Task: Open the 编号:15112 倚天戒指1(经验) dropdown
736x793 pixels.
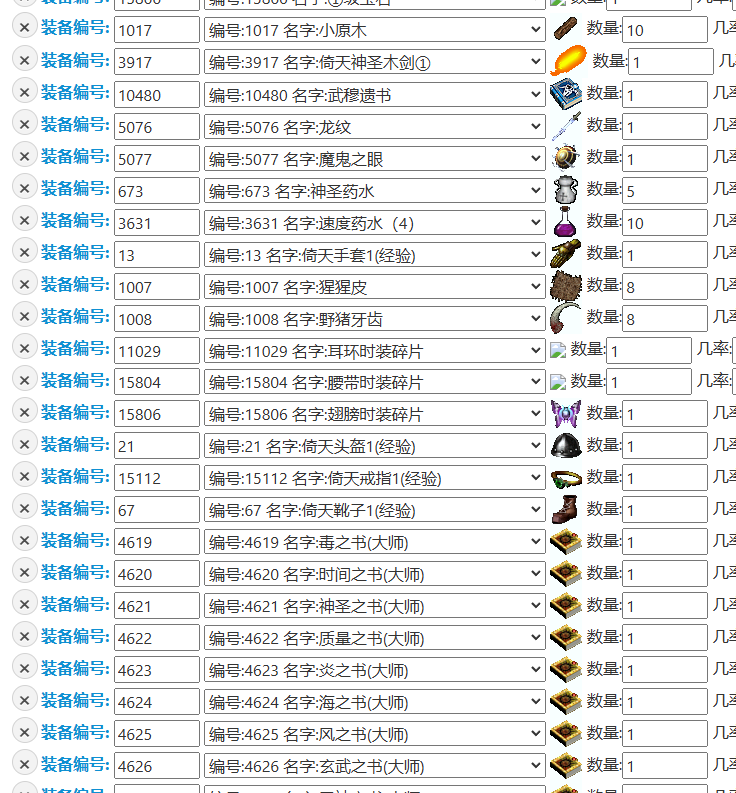Action: pyautogui.click(x=375, y=477)
